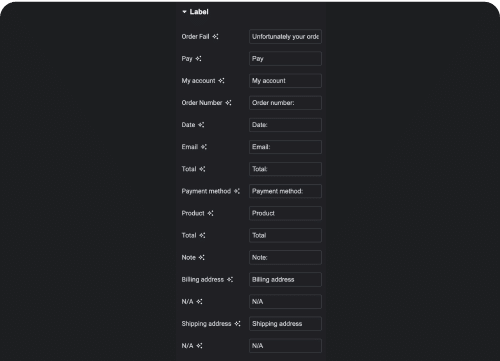Image resolution: width=500 pixels, height=361 pixels.
Task: Click the sparkle icon next to Pay
Action: tap(199, 59)
